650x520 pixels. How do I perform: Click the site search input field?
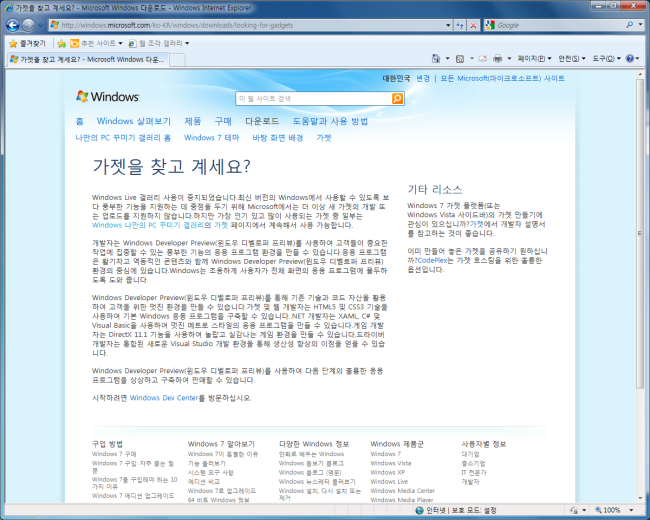click(x=314, y=98)
